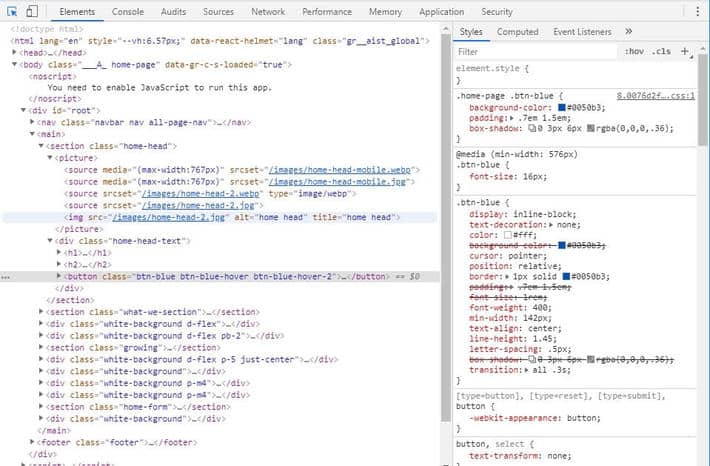Open the ellipsis menu beside the button row
The image size is (710, 466).
click(x=5, y=277)
